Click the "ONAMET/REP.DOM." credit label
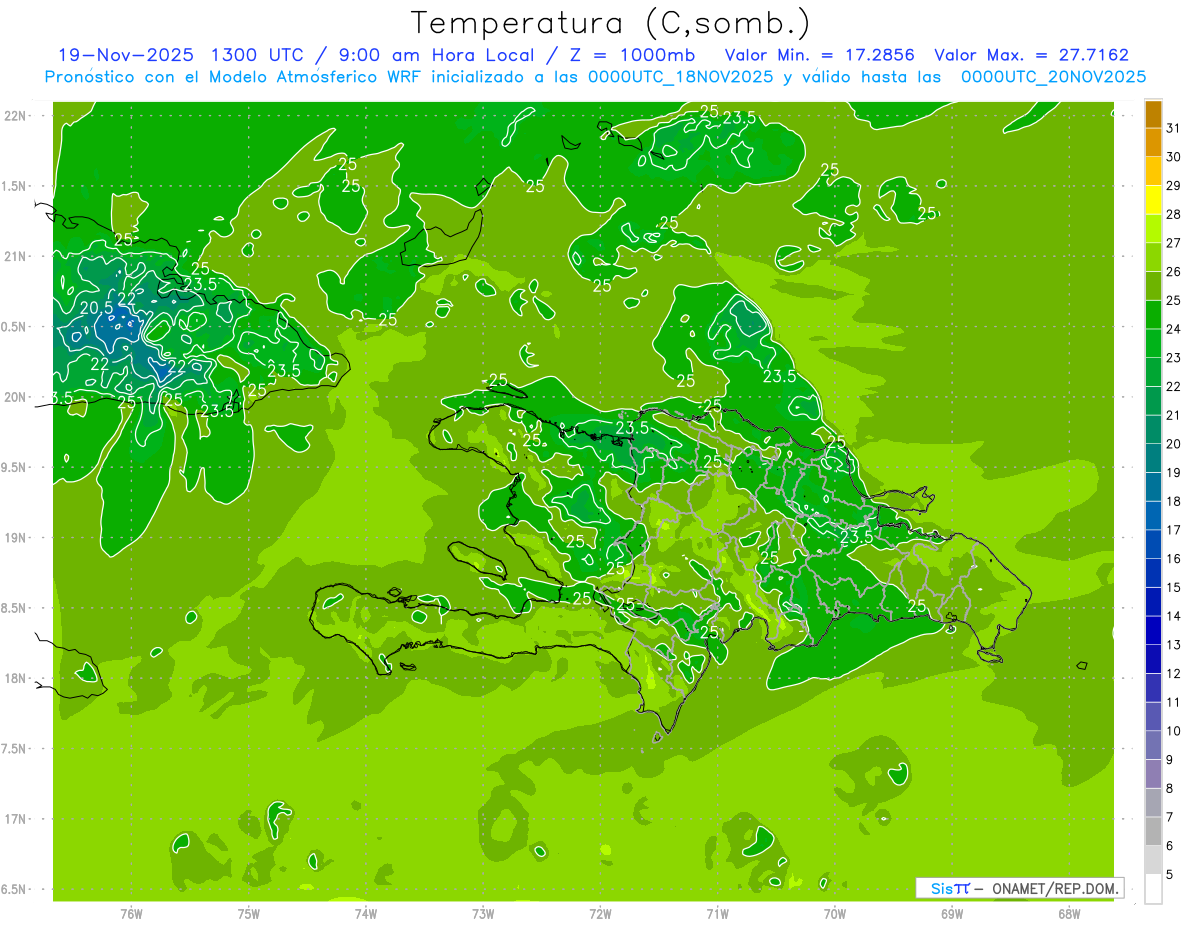This screenshot has width=1200, height=927. click(1054, 888)
